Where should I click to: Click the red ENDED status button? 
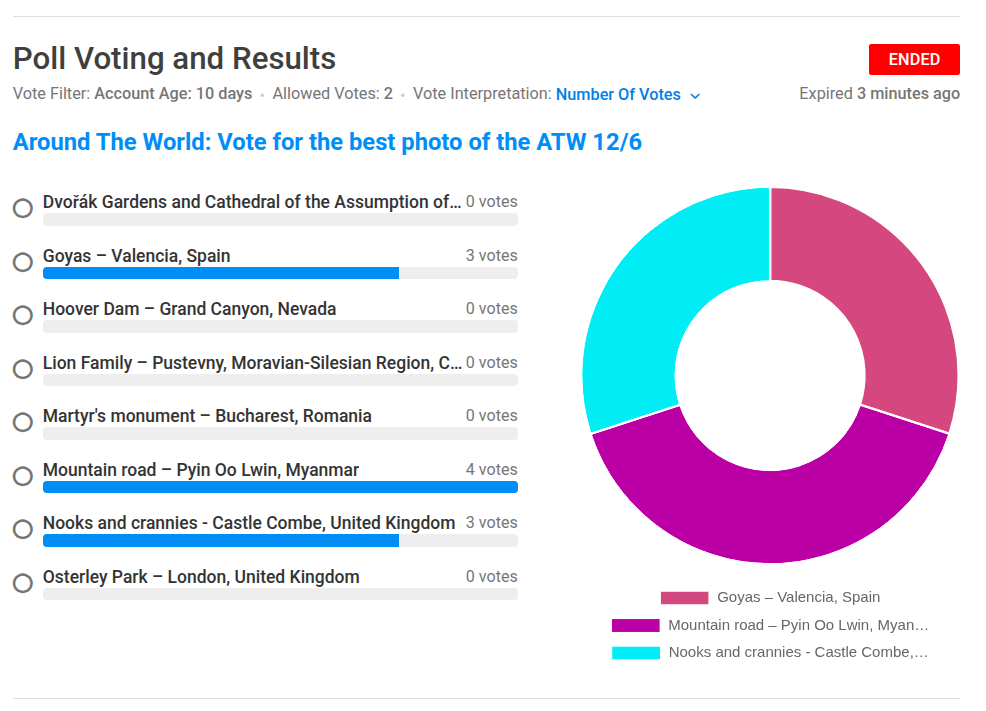tap(914, 60)
